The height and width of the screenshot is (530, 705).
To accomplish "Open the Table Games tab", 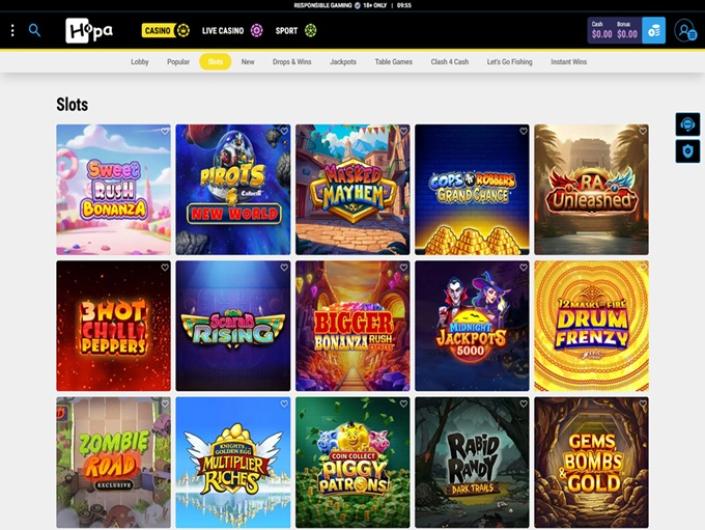I will point(393,62).
